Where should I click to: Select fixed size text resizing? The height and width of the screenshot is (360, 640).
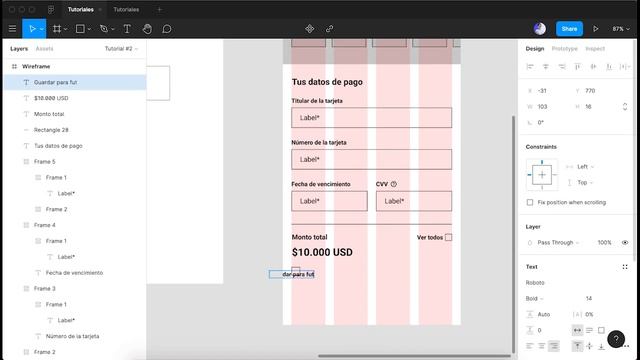[601, 330]
